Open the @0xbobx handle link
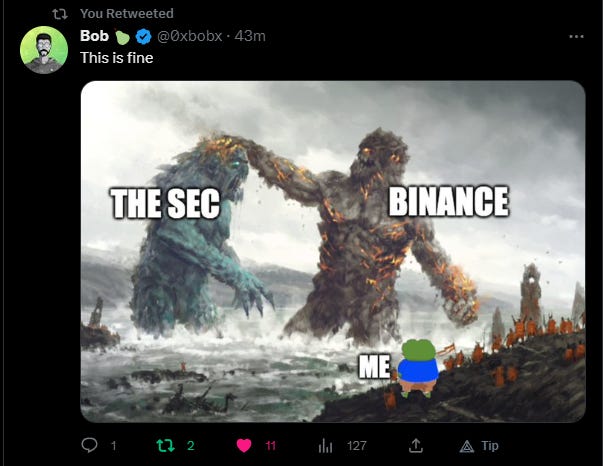603x466 pixels. click(x=189, y=36)
